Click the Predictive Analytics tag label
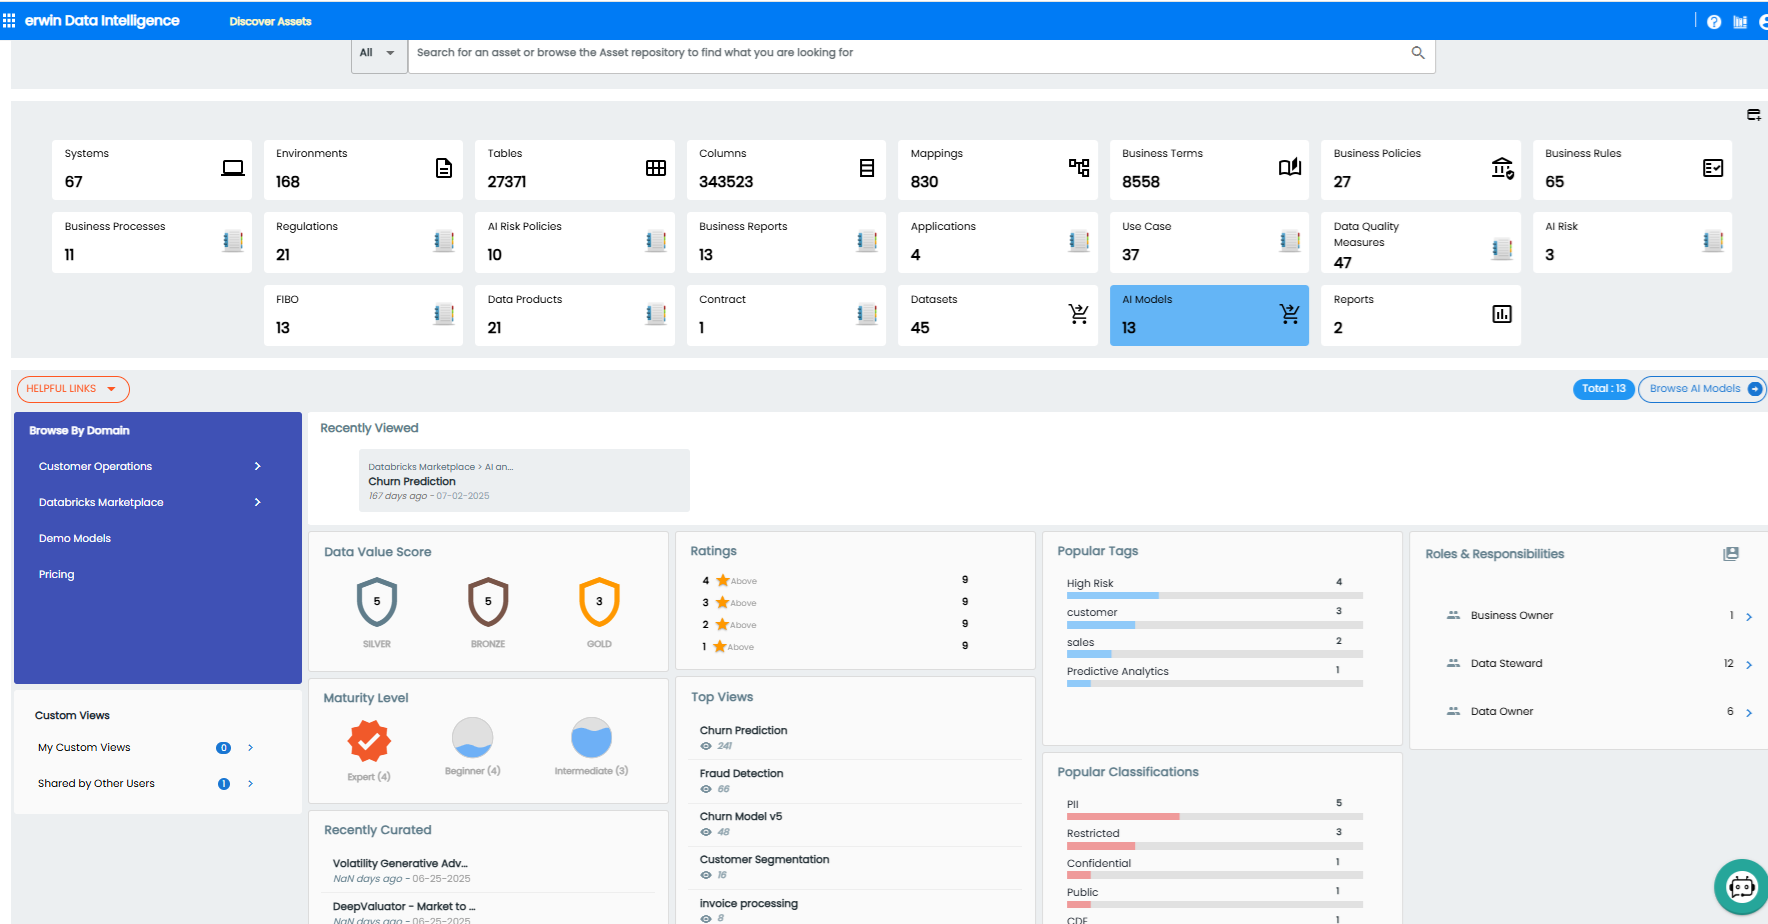 tap(1117, 671)
